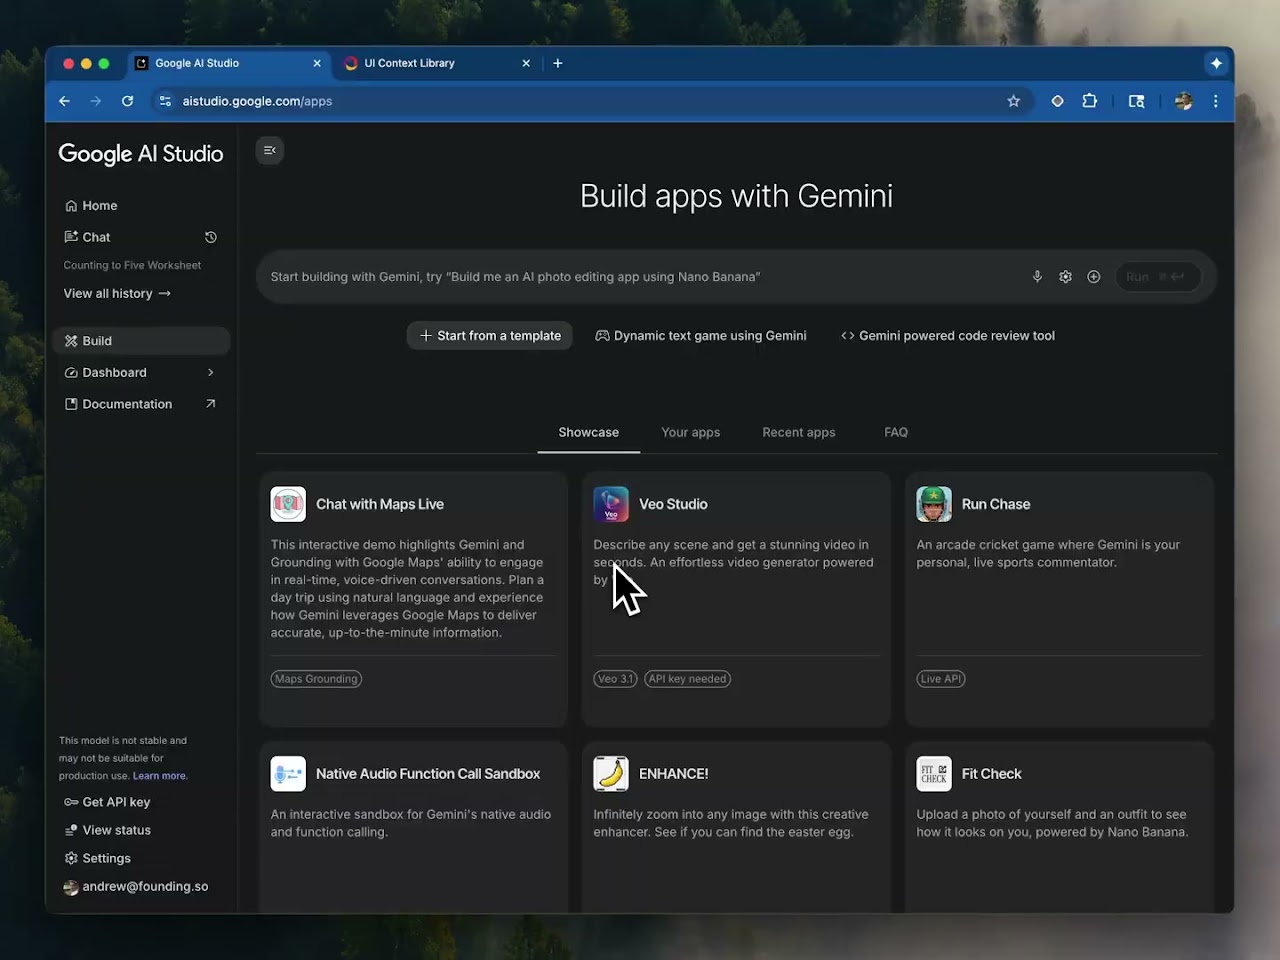Open View status
The height and width of the screenshot is (960, 1280).
pos(107,830)
